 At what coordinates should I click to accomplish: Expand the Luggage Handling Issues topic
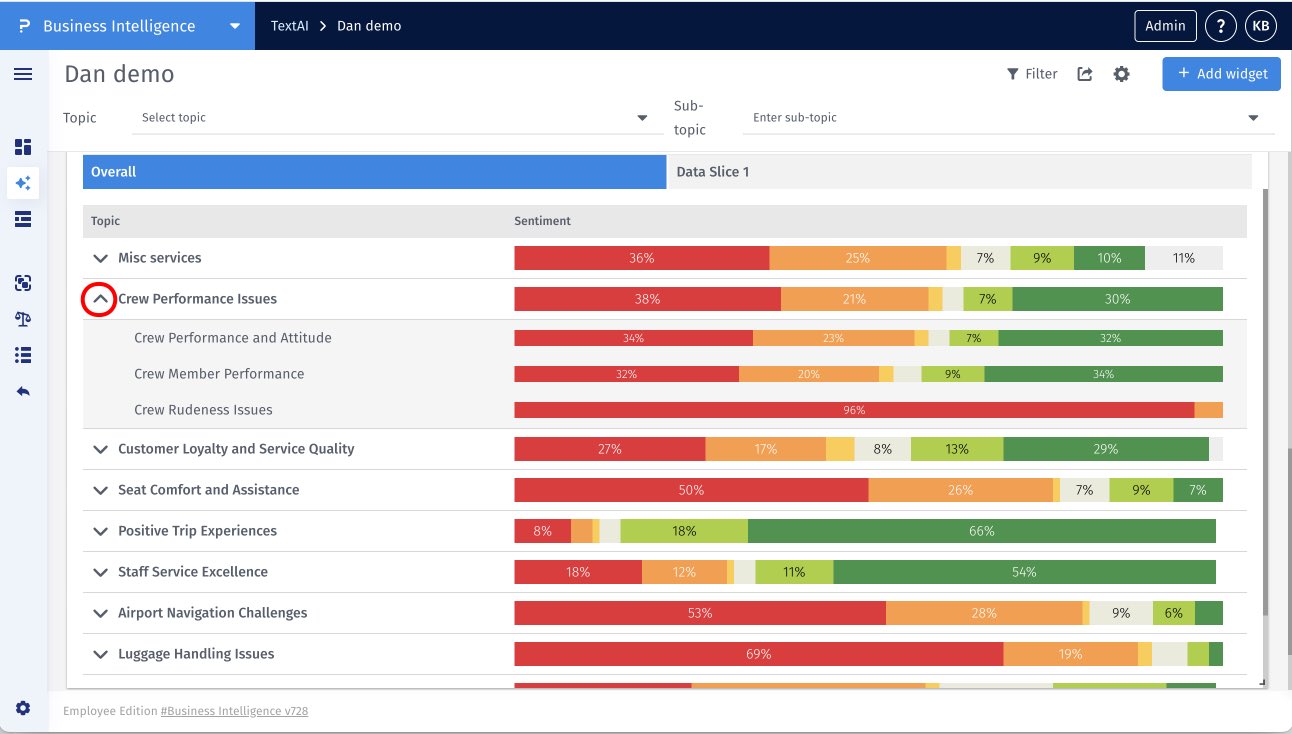click(100, 654)
